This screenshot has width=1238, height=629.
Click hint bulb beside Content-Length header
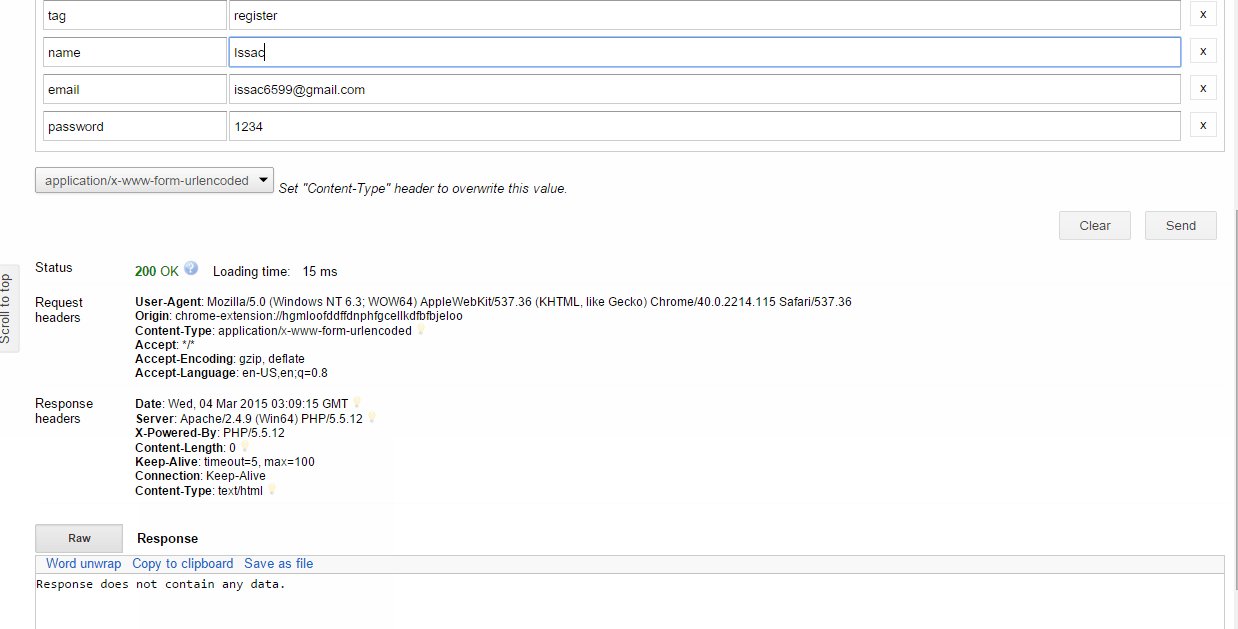(x=244, y=447)
